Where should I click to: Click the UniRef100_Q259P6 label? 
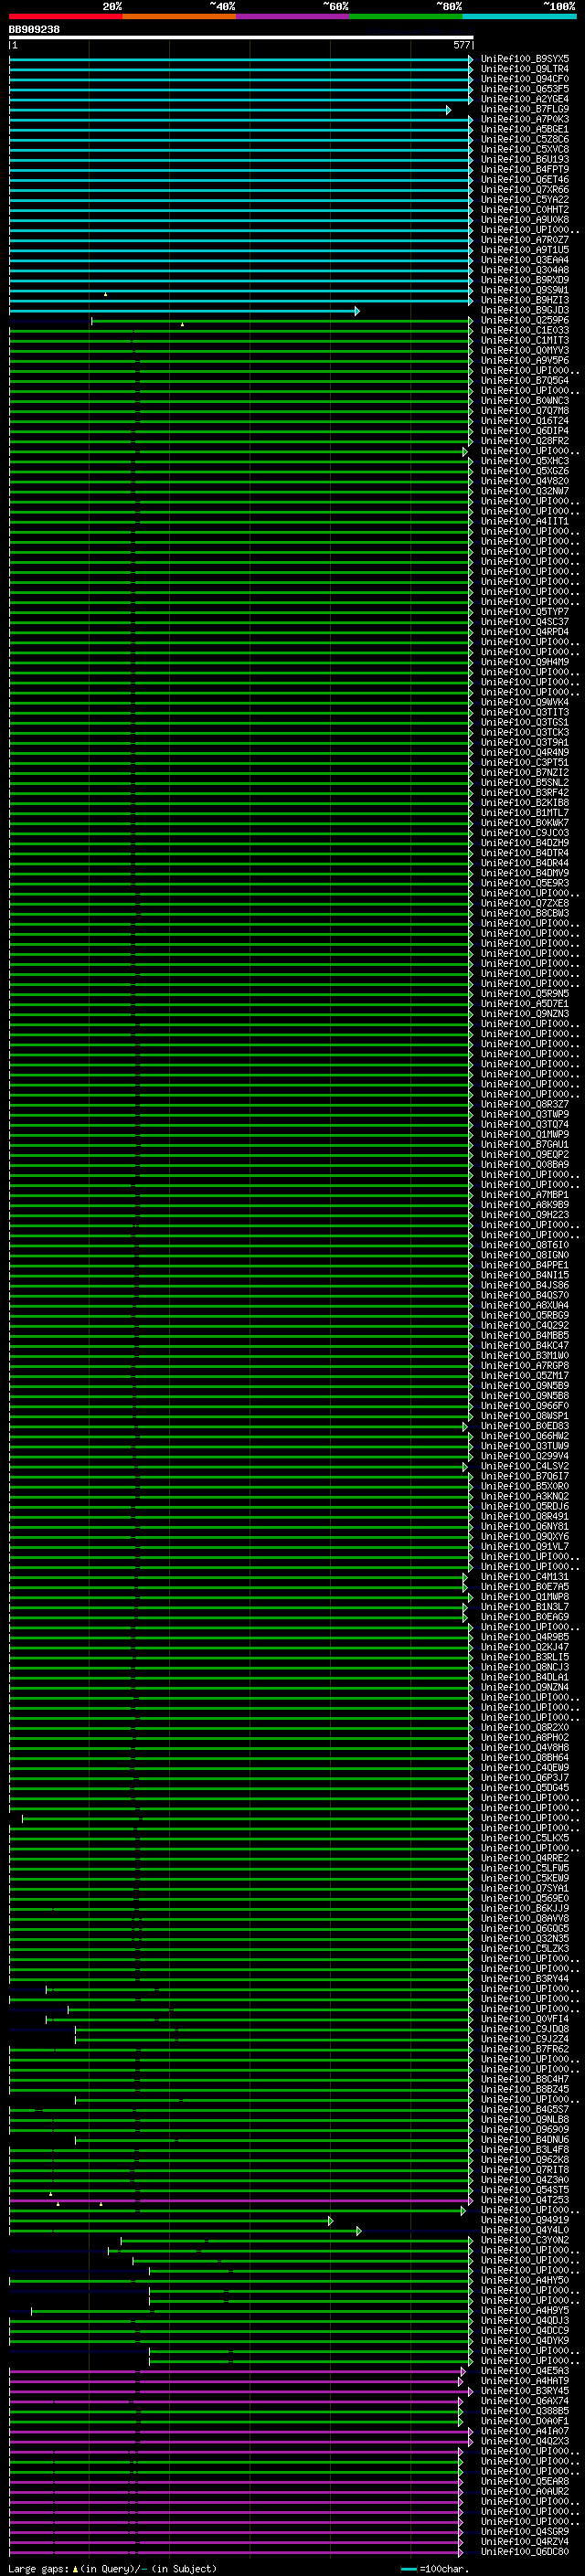click(x=525, y=320)
